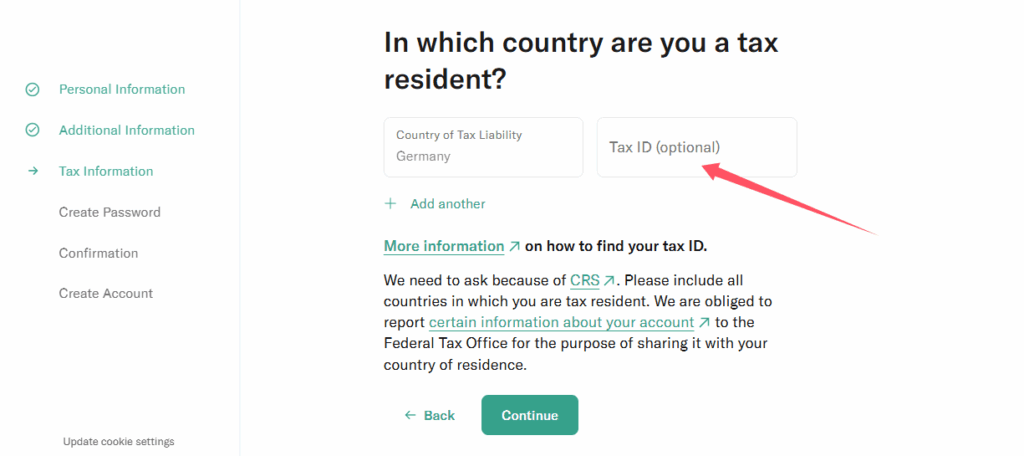Go to the Personal Information step
The height and width of the screenshot is (456, 1024).
click(121, 90)
